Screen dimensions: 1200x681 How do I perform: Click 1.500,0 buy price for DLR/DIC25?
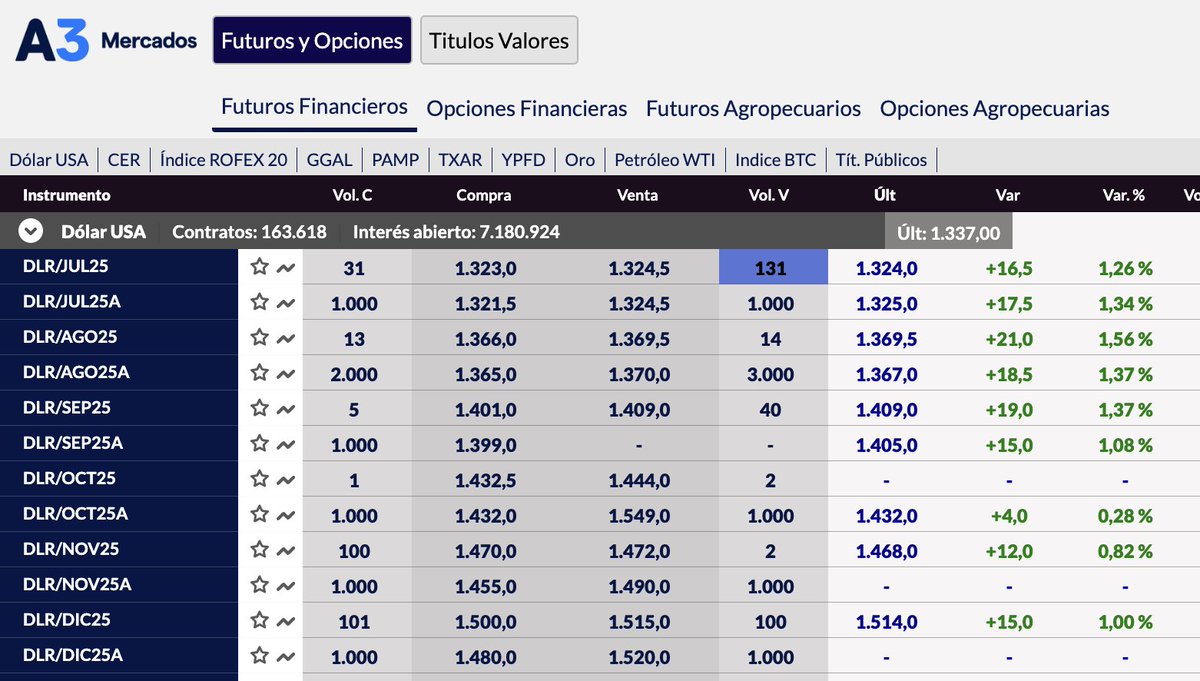485,621
